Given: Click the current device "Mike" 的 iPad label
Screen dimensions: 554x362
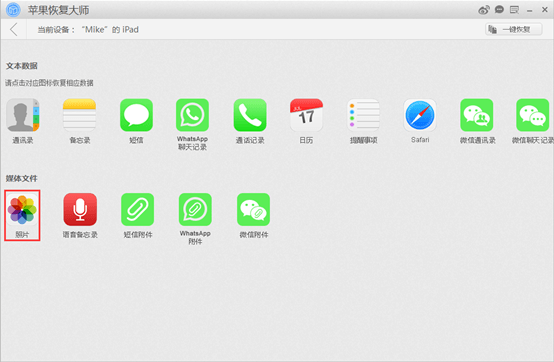Looking at the screenshot, I should point(88,30).
